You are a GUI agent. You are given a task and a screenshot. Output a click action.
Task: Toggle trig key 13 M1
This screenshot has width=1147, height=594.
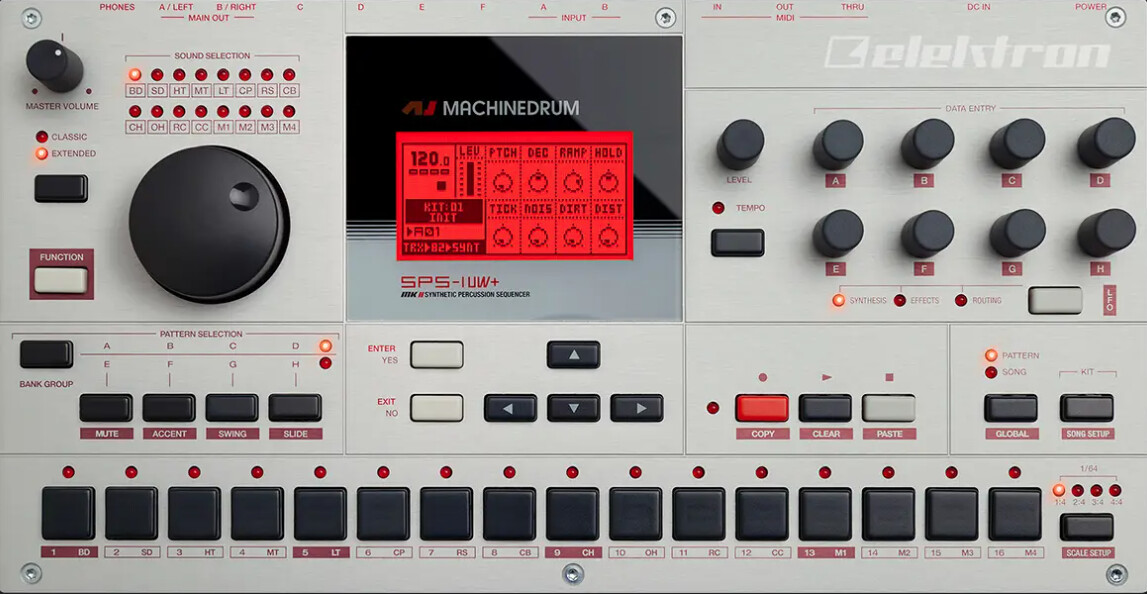coord(825,514)
